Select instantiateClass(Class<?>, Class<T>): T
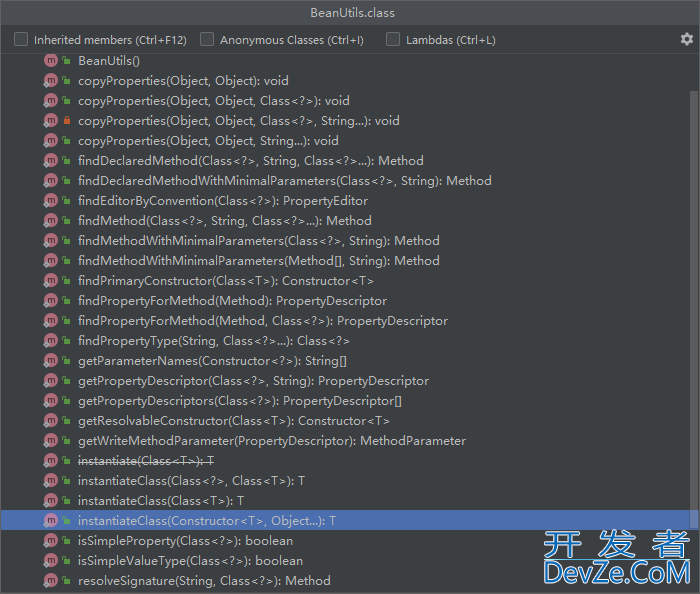This screenshot has height=594, width=700. click(345, 481)
